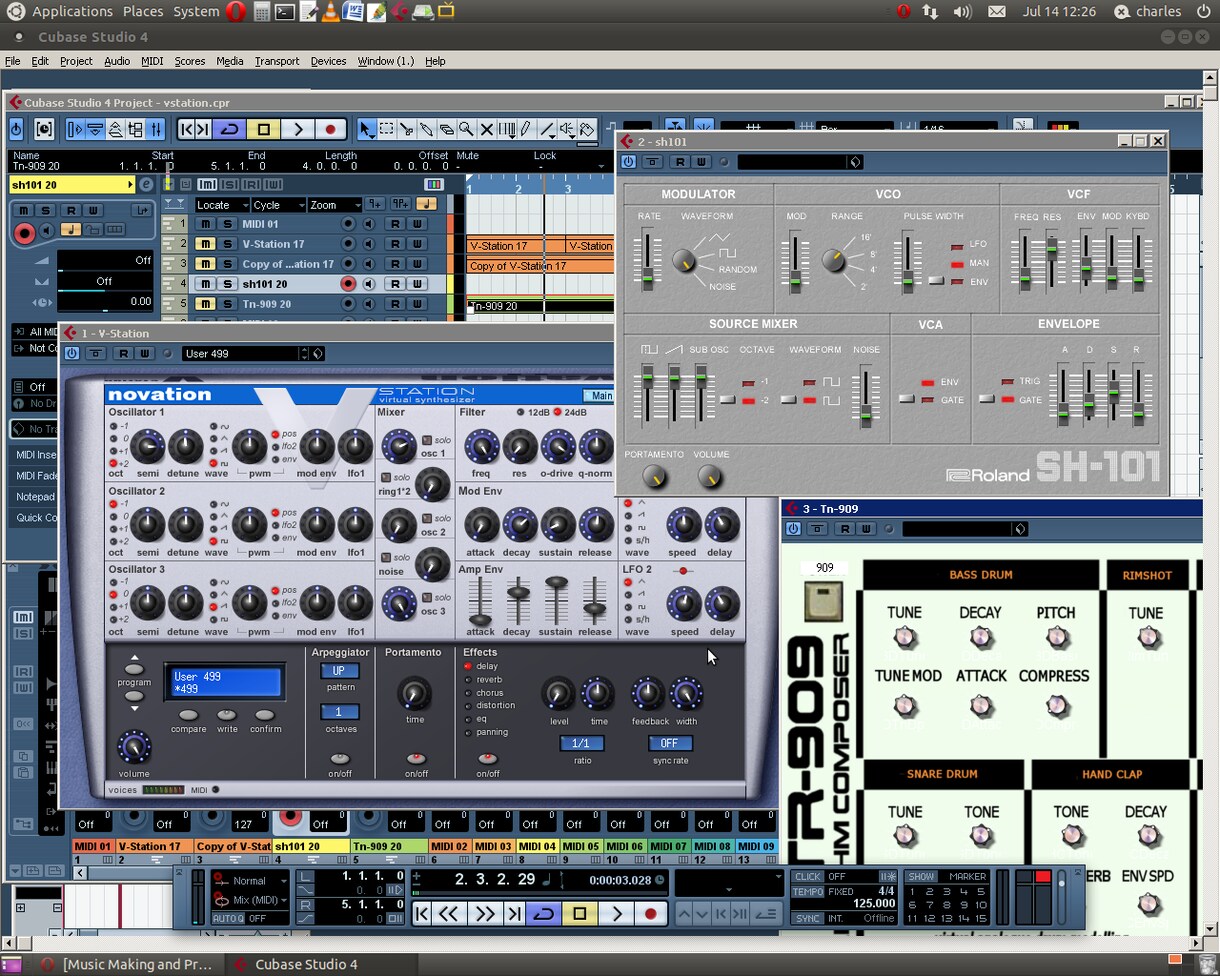1220x976 pixels.
Task: Click the Opera icon in top panel
Action: [235, 12]
